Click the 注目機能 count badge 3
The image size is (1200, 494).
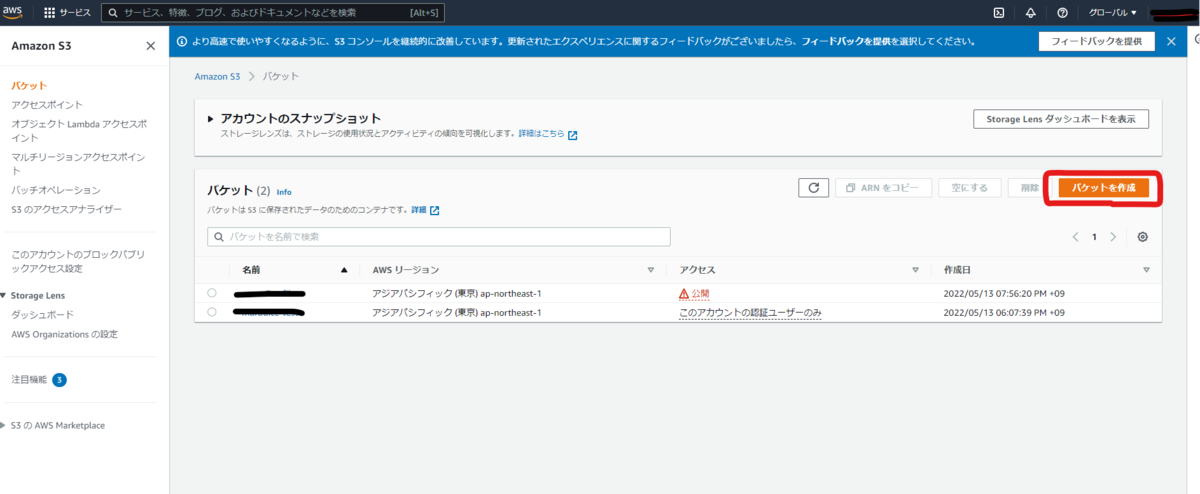pos(59,380)
